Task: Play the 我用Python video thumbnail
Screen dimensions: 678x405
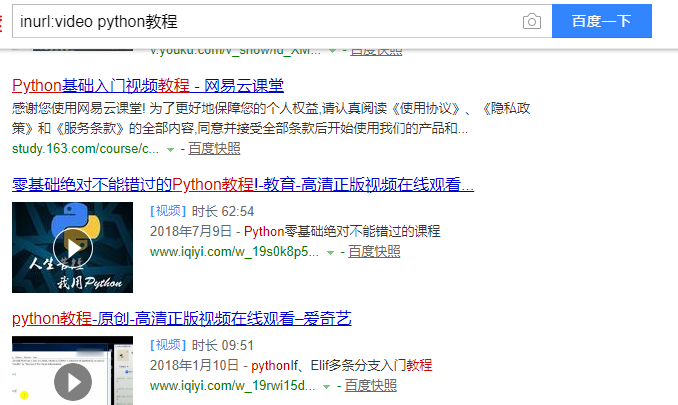Action: point(73,247)
